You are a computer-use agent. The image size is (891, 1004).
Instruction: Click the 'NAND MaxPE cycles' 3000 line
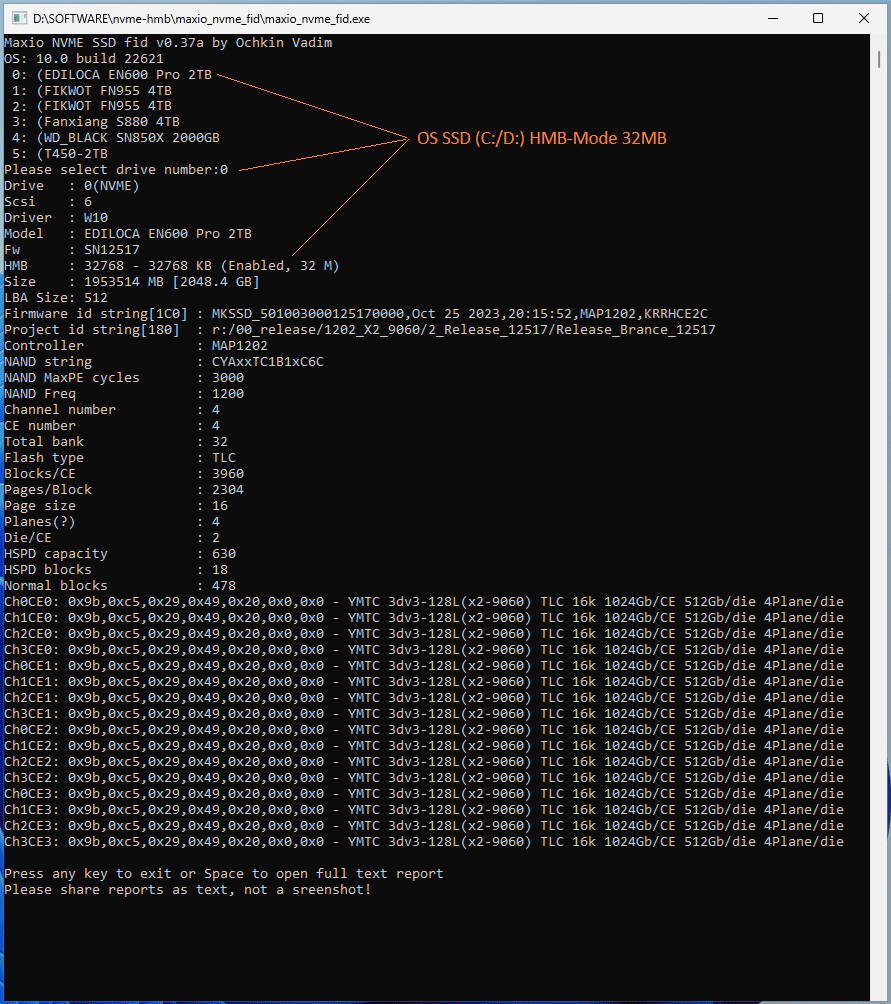(124, 378)
